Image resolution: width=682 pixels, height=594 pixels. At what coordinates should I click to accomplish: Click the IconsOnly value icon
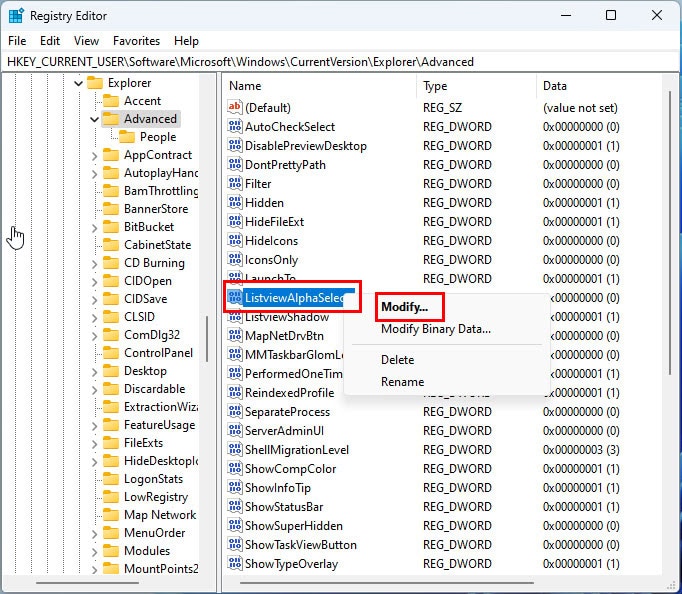[235, 260]
